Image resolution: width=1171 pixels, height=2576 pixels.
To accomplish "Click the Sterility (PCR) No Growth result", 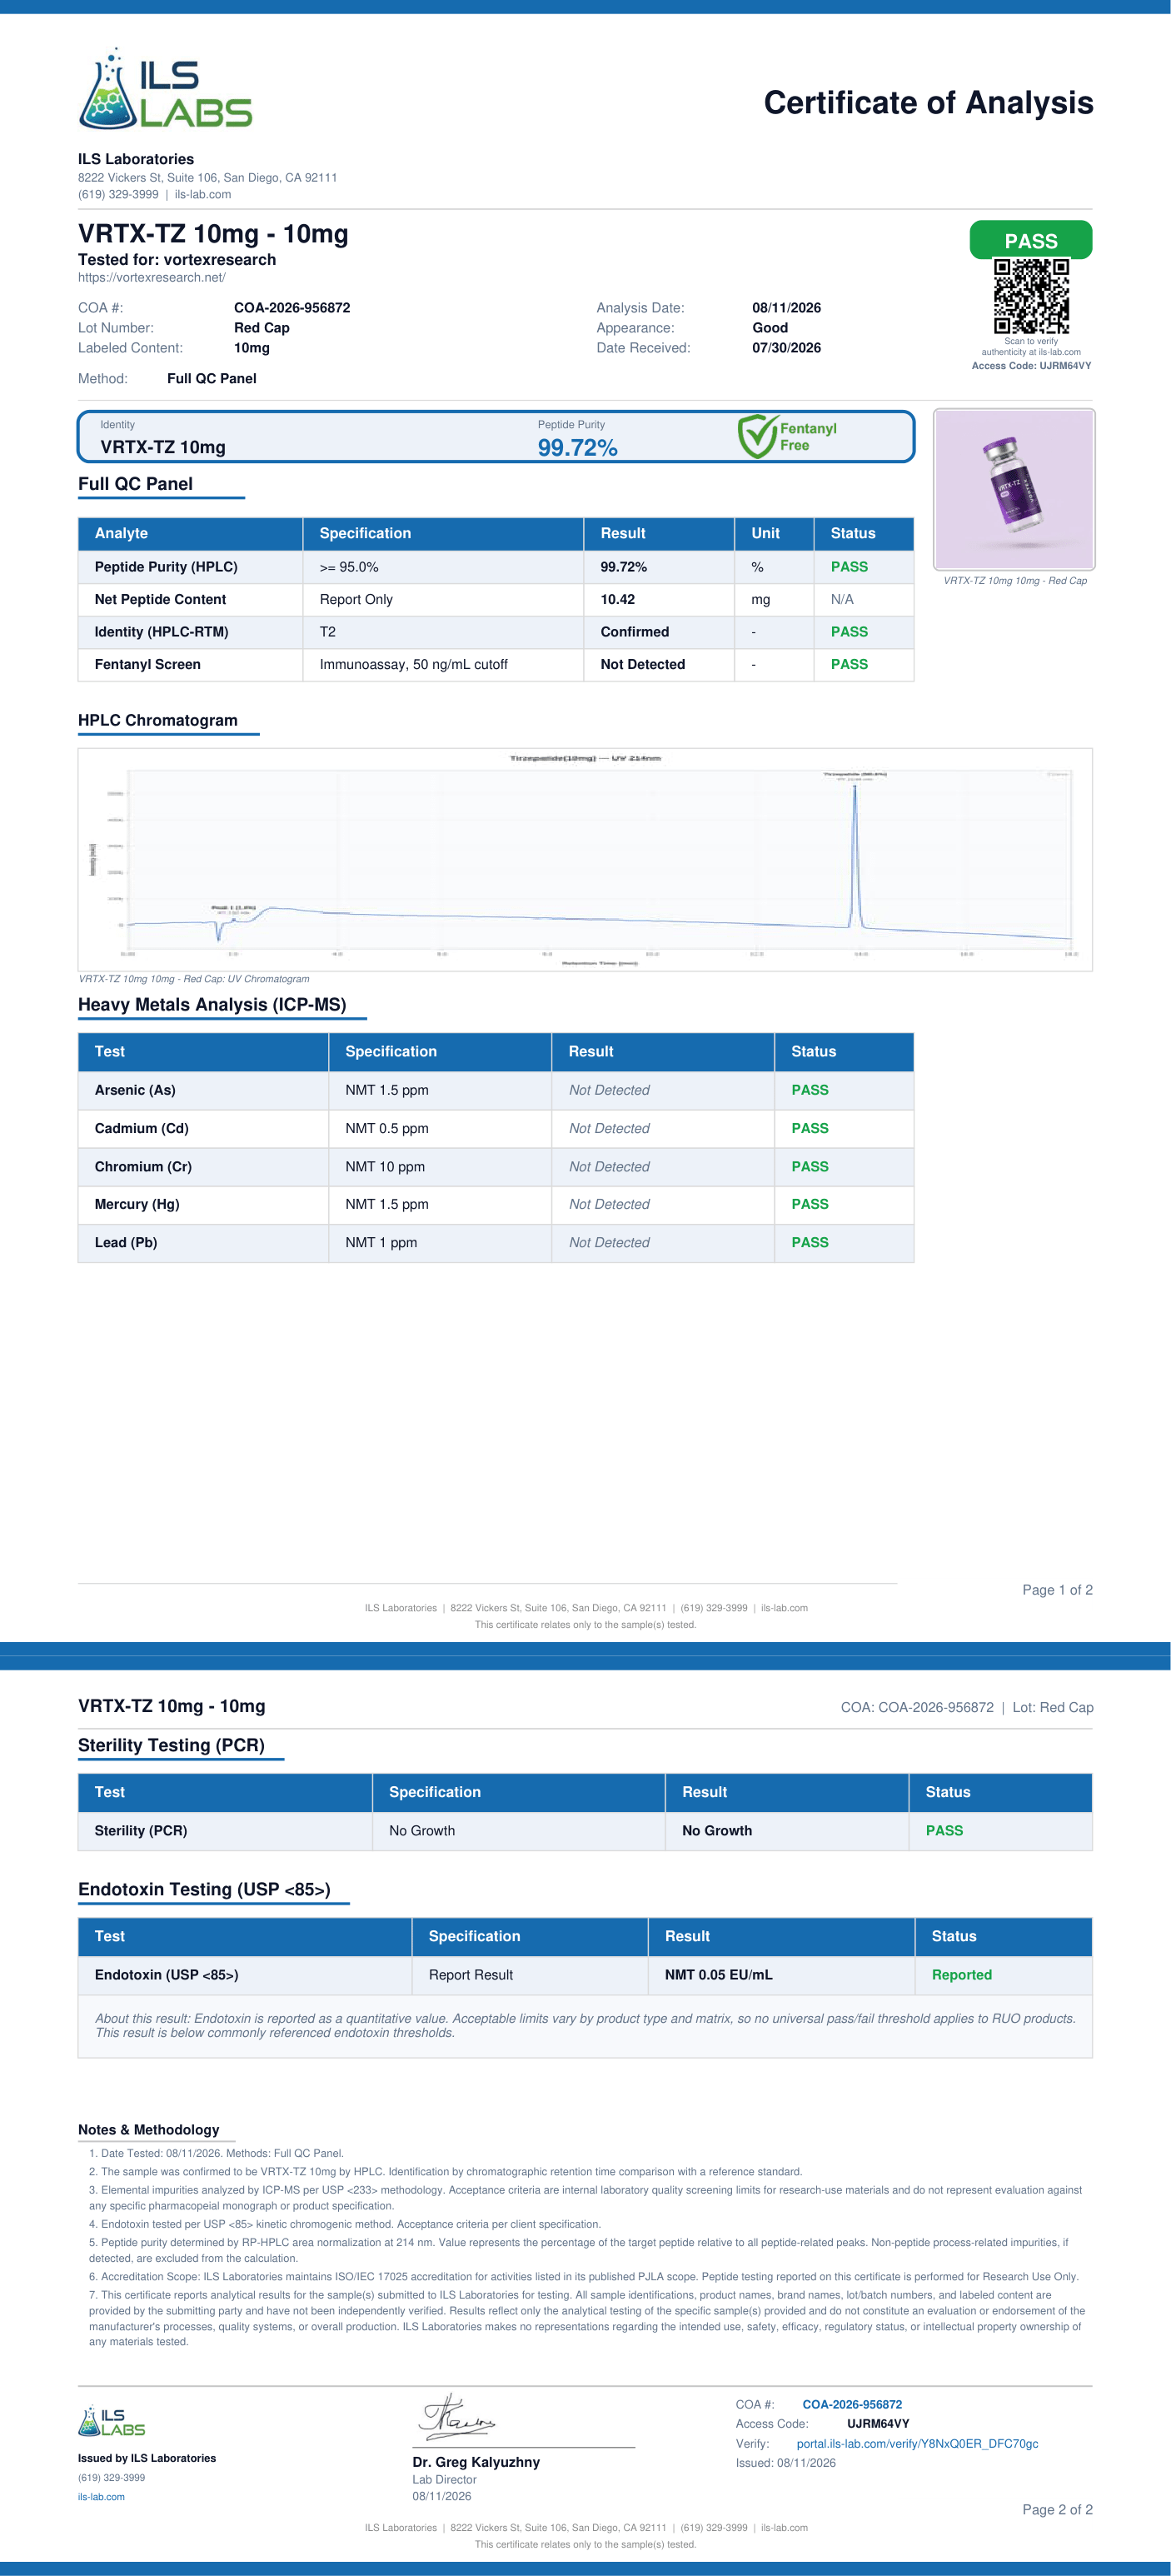I will [717, 1831].
